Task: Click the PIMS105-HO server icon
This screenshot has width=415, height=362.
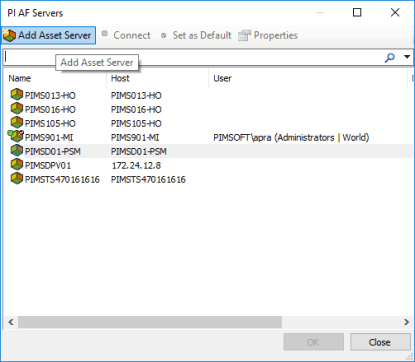Action: coord(17,123)
